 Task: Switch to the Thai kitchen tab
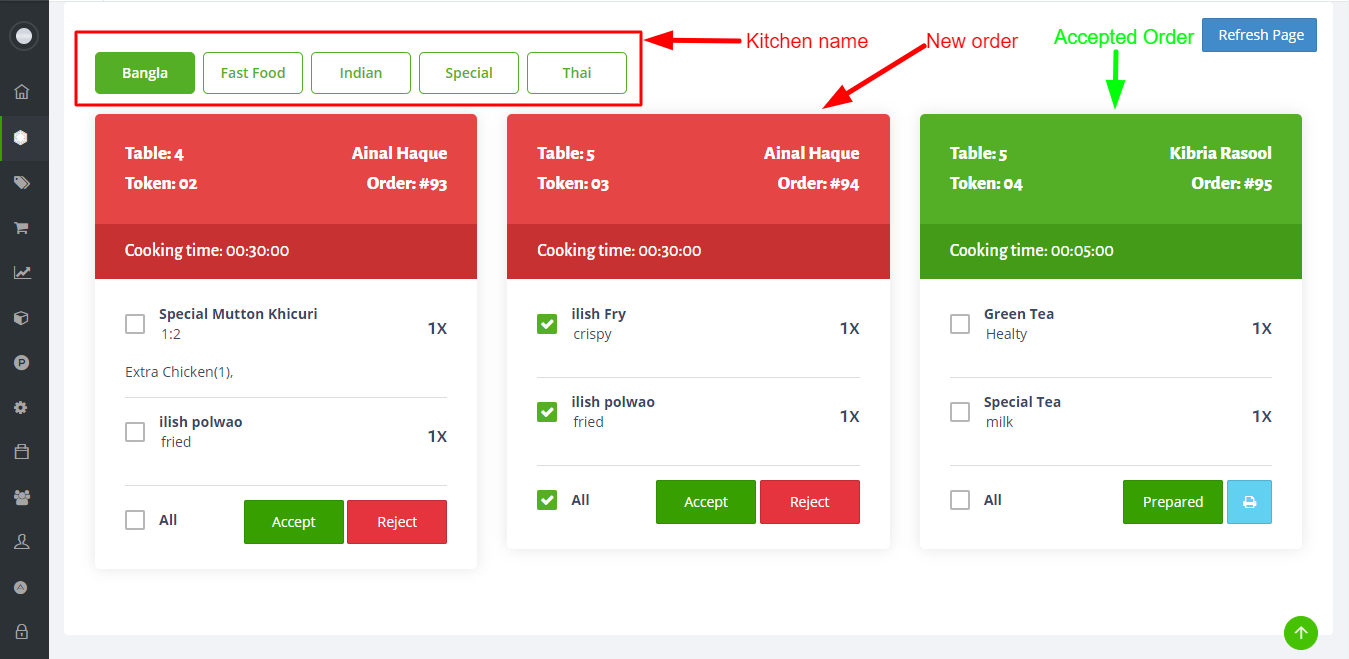(577, 73)
